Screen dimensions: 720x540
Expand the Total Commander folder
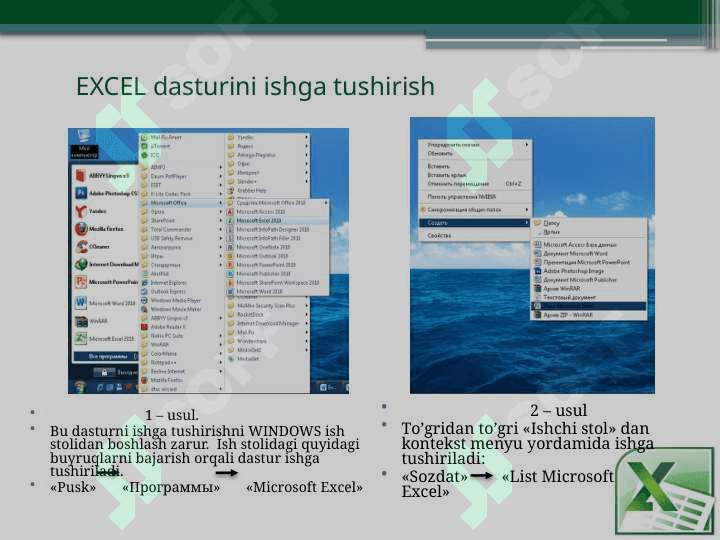coord(182,229)
